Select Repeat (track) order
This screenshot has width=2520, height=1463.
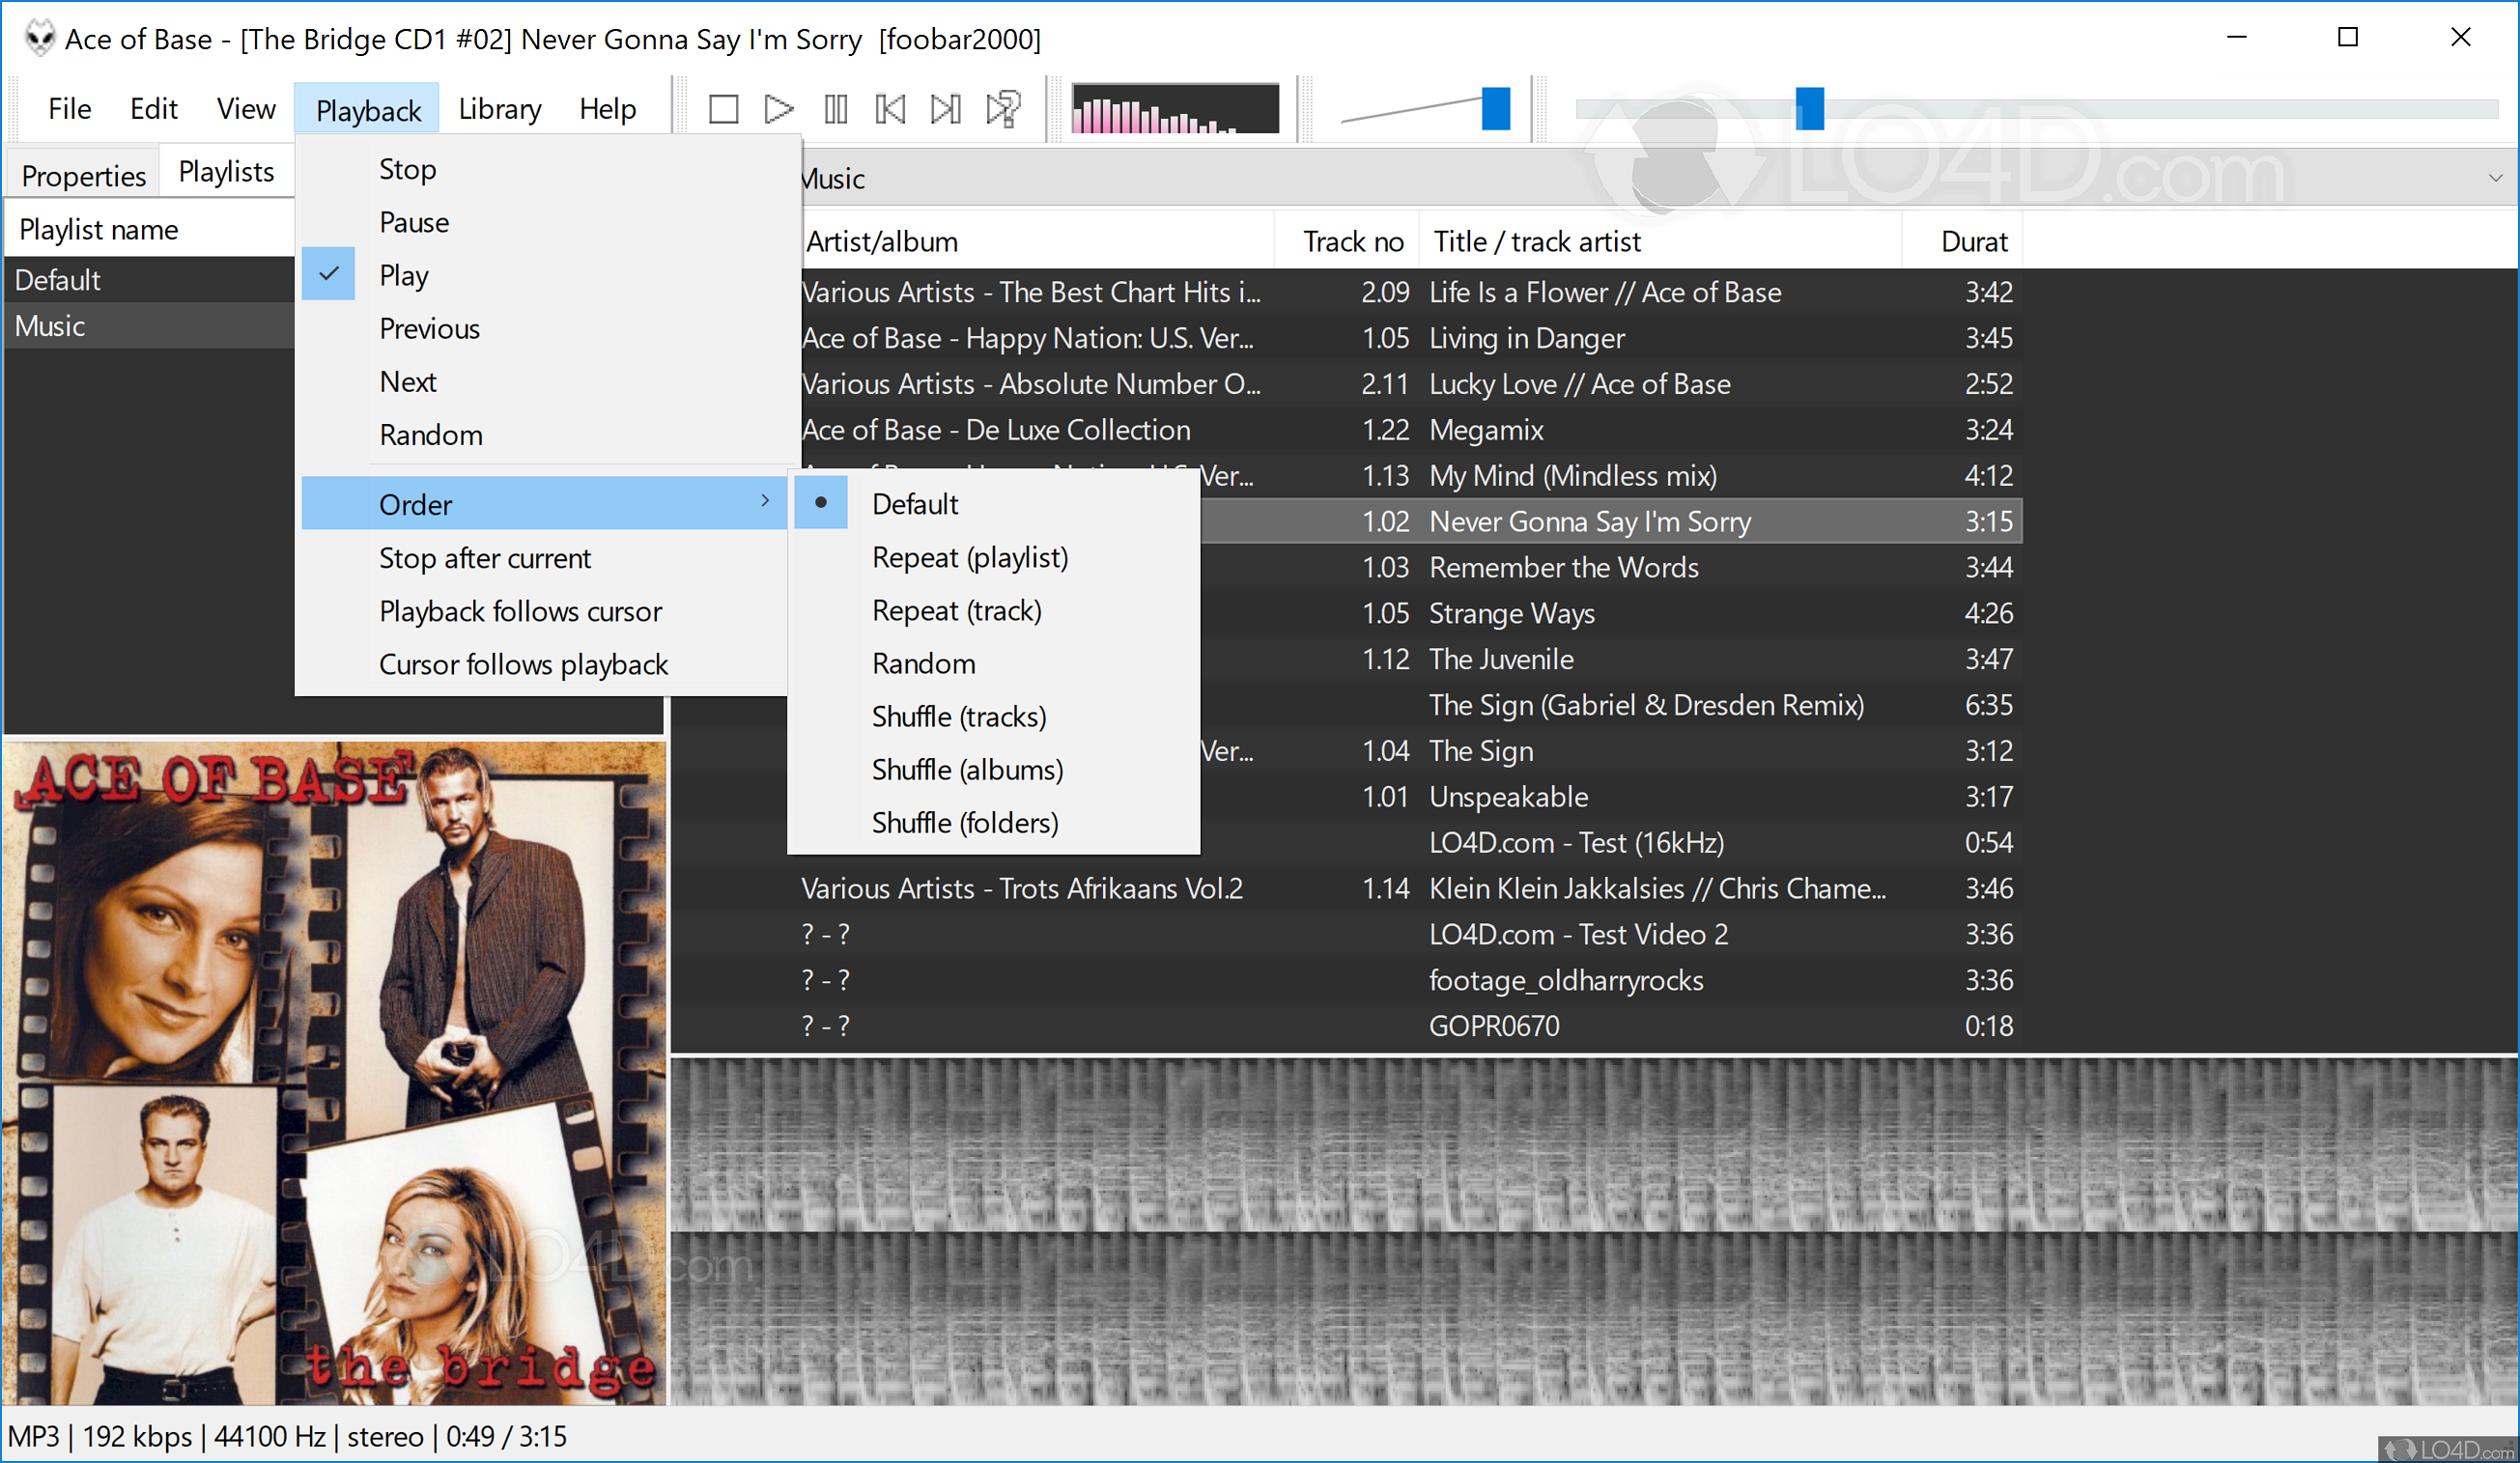(995, 609)
